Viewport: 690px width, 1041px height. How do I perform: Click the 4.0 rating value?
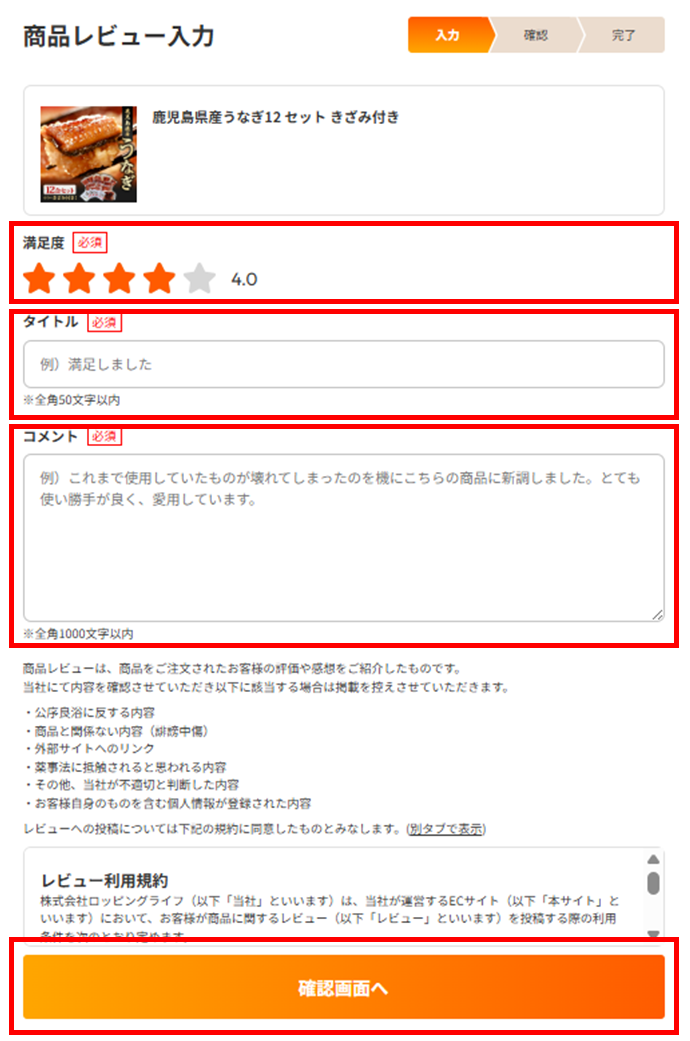[x=244, y=280]
